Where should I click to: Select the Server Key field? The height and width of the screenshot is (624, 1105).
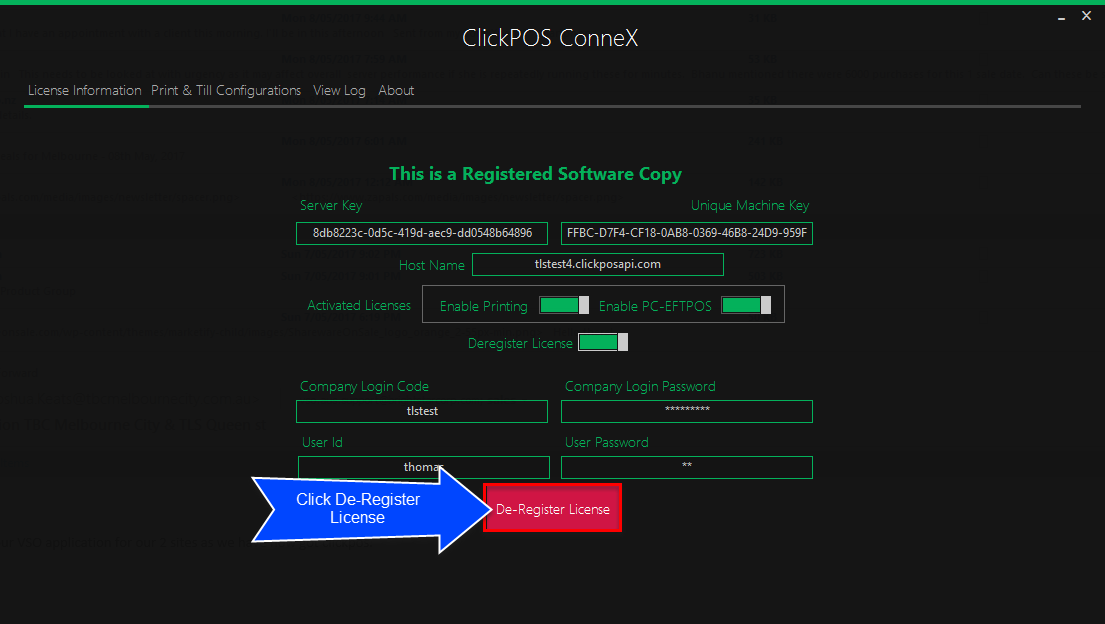tap(422, 233)
